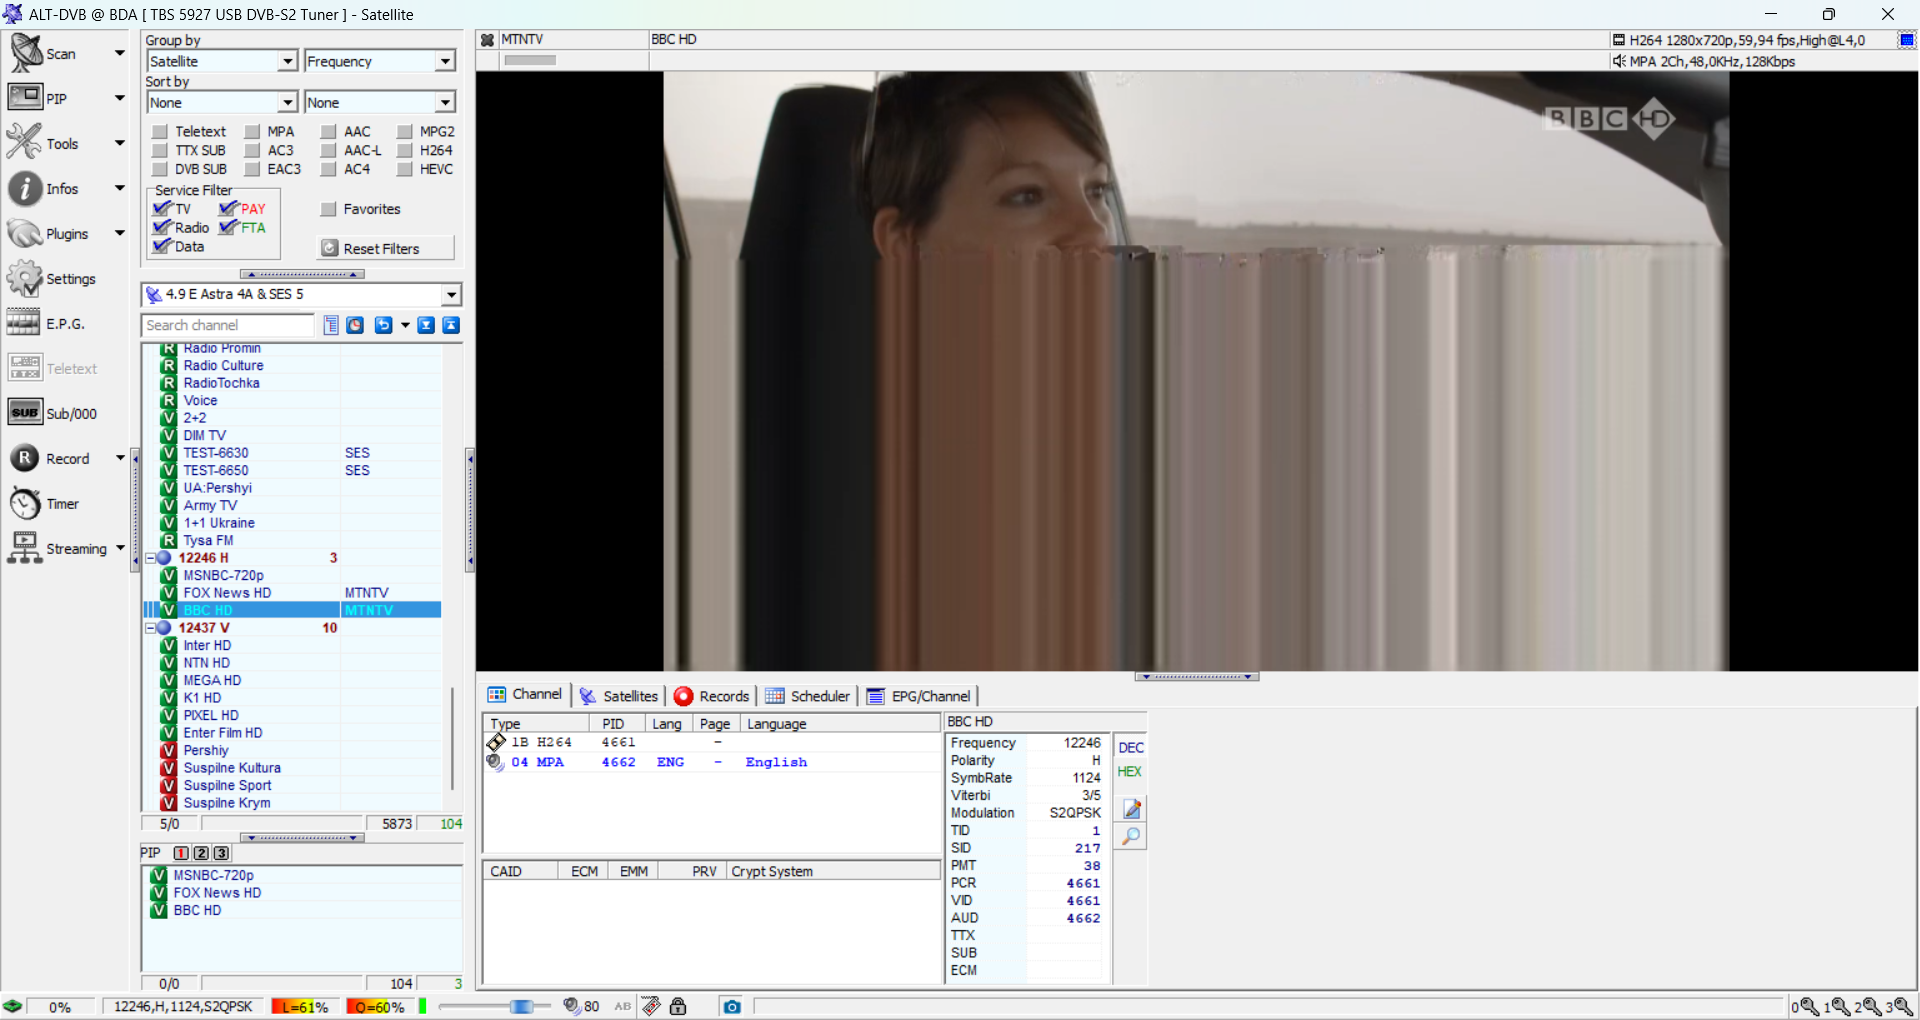Image resolution: width=1920 pixels, height=1020 pixels.
Task: Click the volume speaker icon showing 80
Action: (x=571, y=1006)
